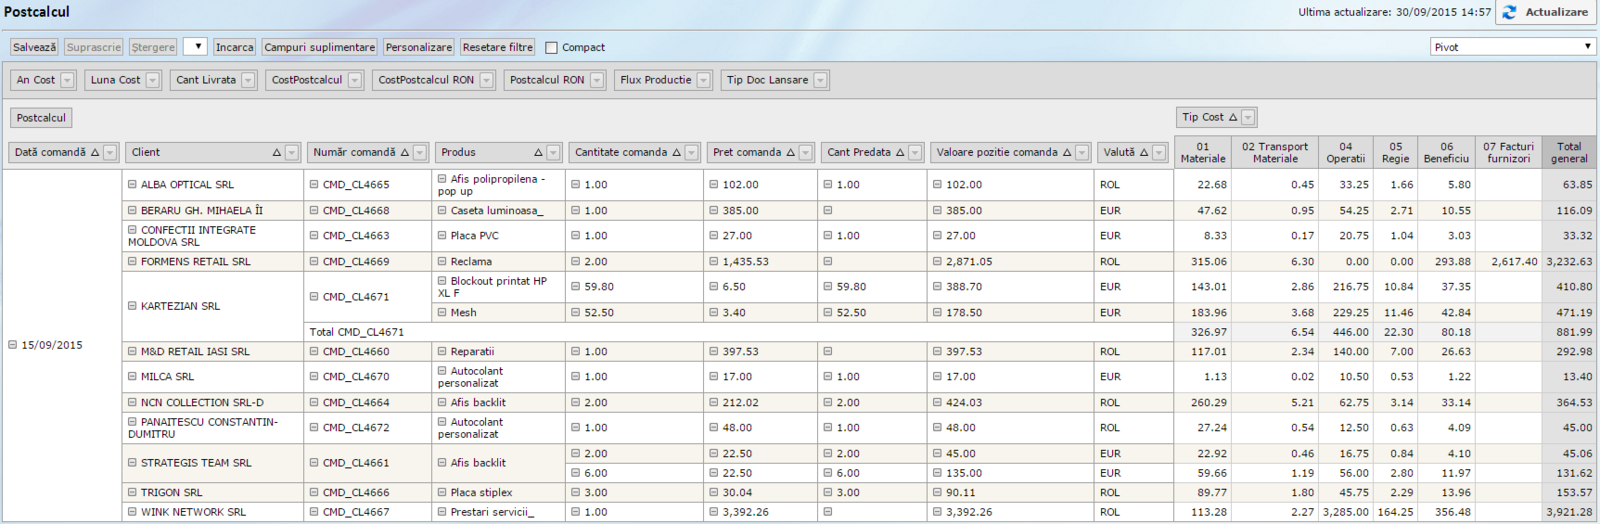Enable the Compact checkbox
Viewport: 1600px width, 524px height.
(x=551, y=48)
